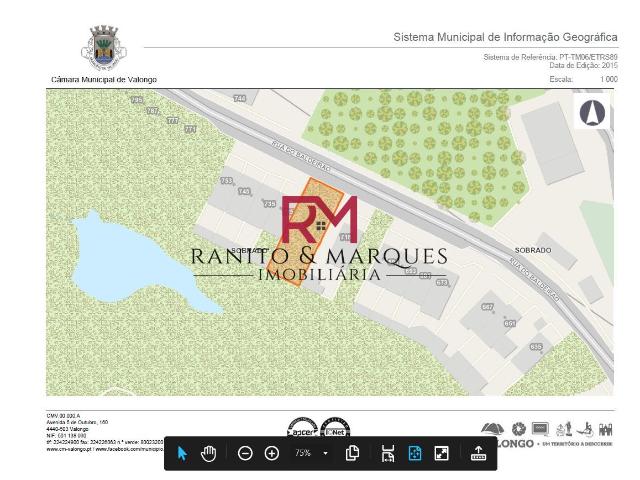Click parcel label 771 on map
640x480 pixels.
(x=190, y=129)
